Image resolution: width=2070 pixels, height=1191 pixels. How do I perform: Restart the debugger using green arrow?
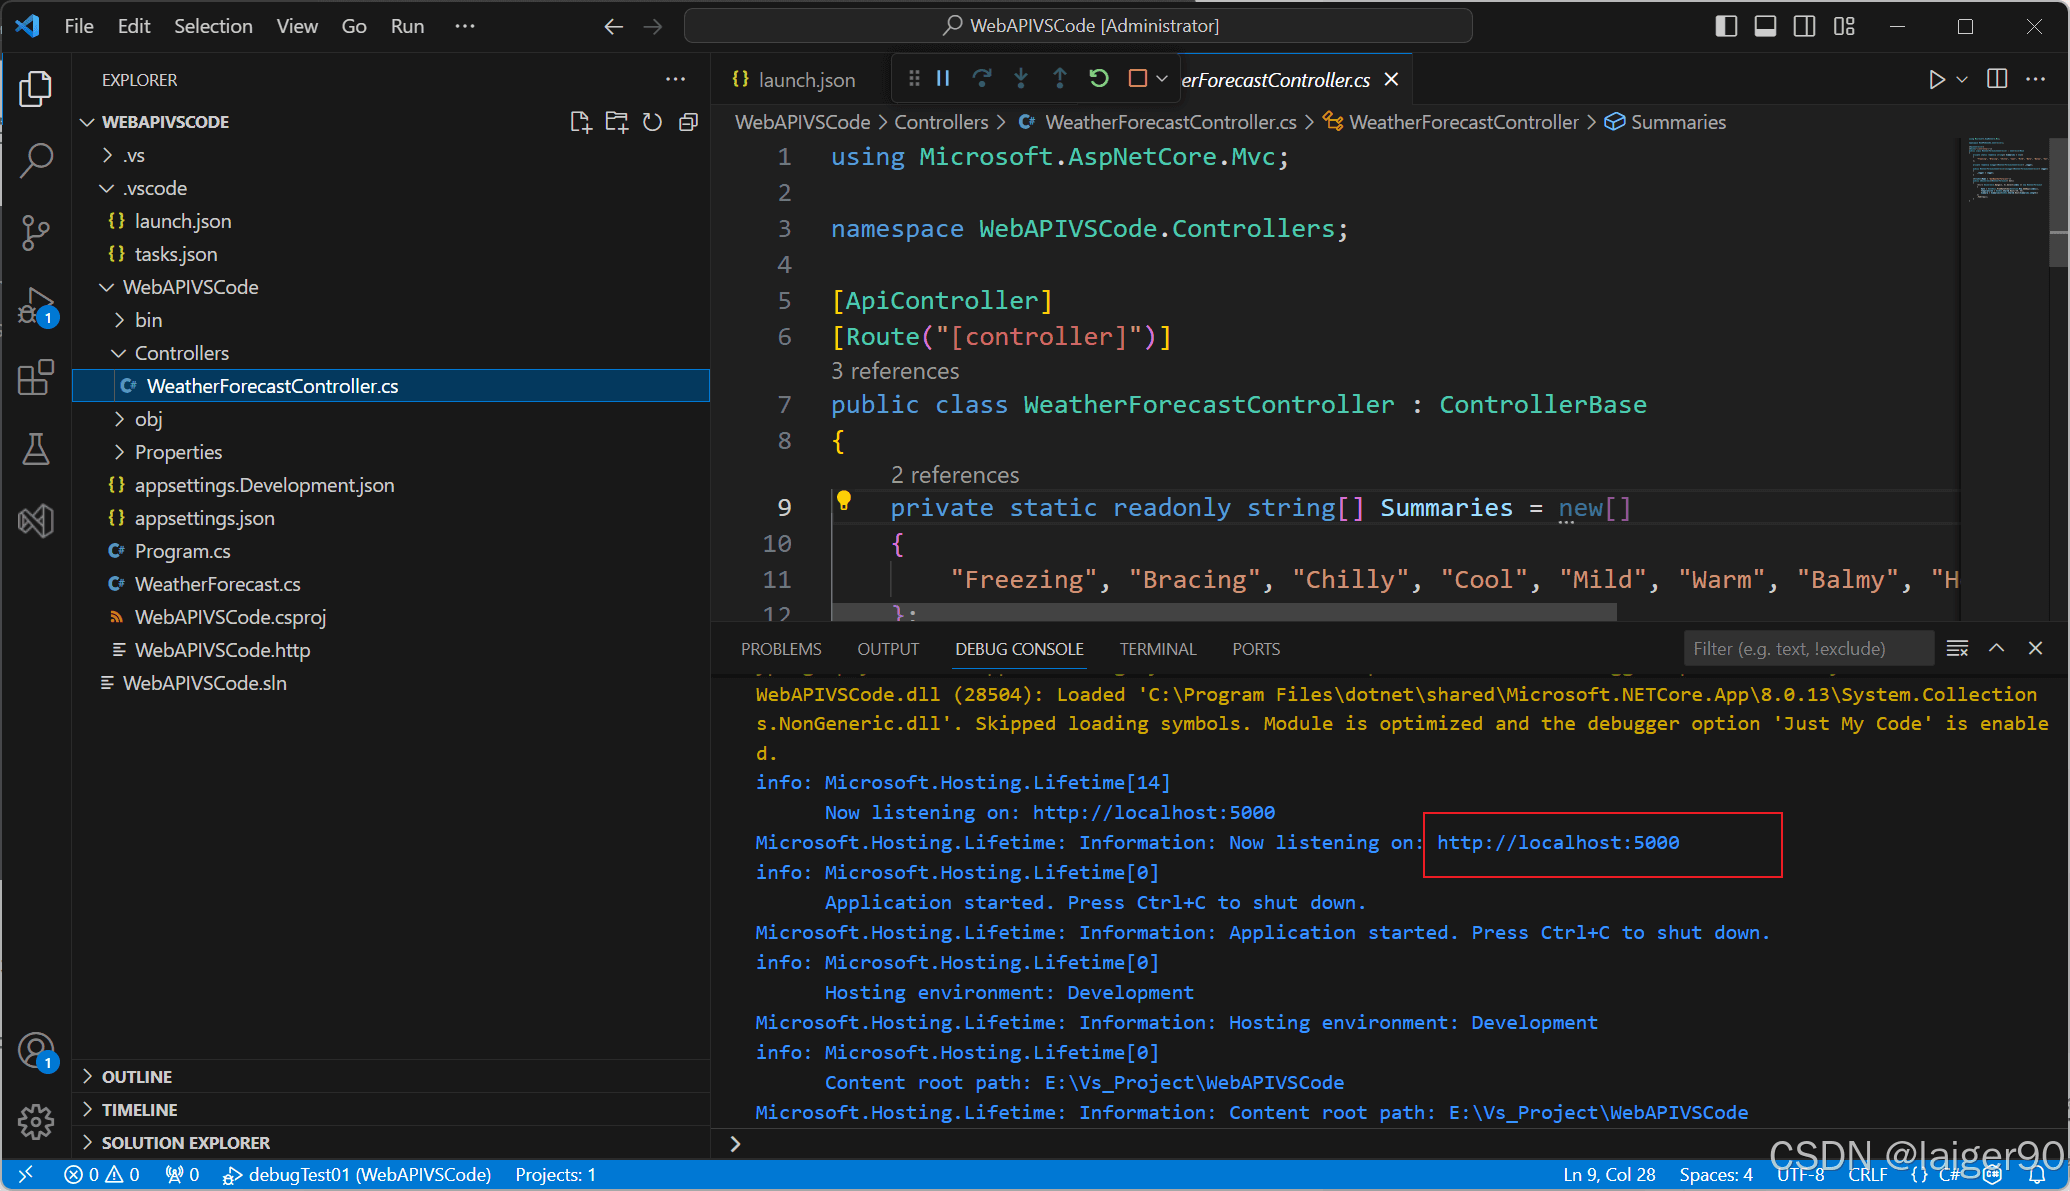[x=1099, y=79]
